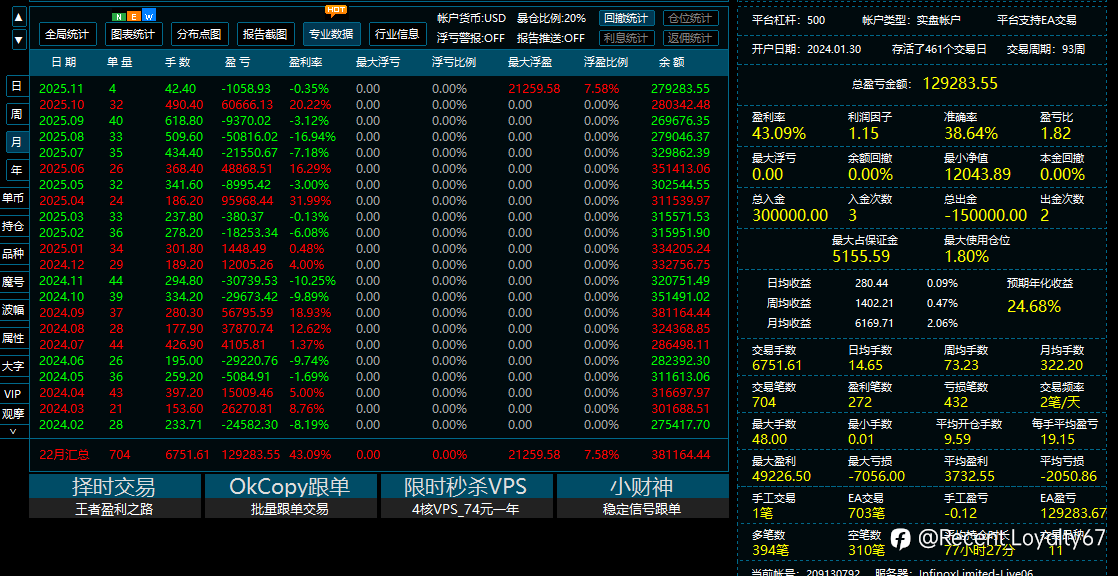1118x576 pixels.
Task: Select the 月 period button
Action: coord(17,142)
